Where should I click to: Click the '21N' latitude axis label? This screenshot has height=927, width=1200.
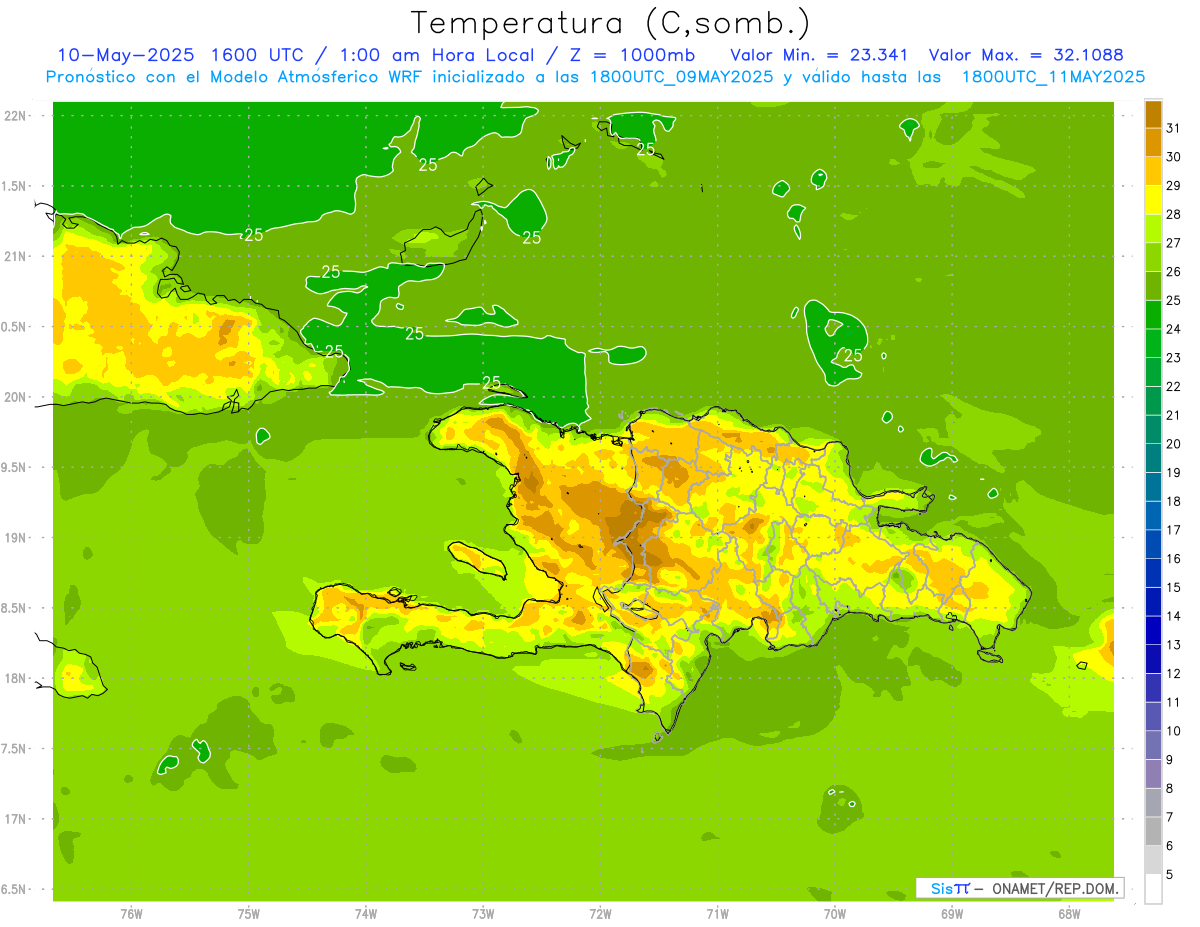(16, 256)
